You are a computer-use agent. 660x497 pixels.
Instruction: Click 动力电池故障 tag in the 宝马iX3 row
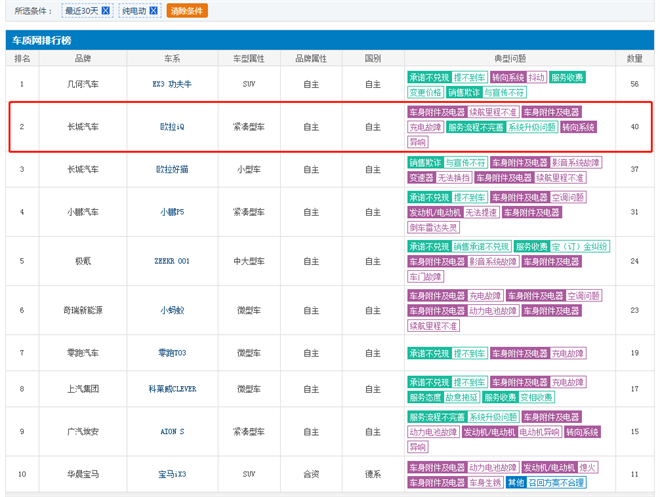click(x=493, y=468)
